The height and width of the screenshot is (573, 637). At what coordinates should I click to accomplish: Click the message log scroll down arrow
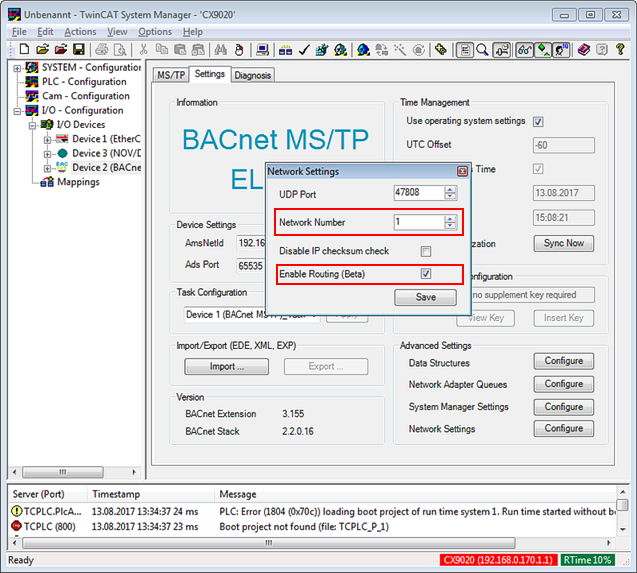(x=622, y=530)
